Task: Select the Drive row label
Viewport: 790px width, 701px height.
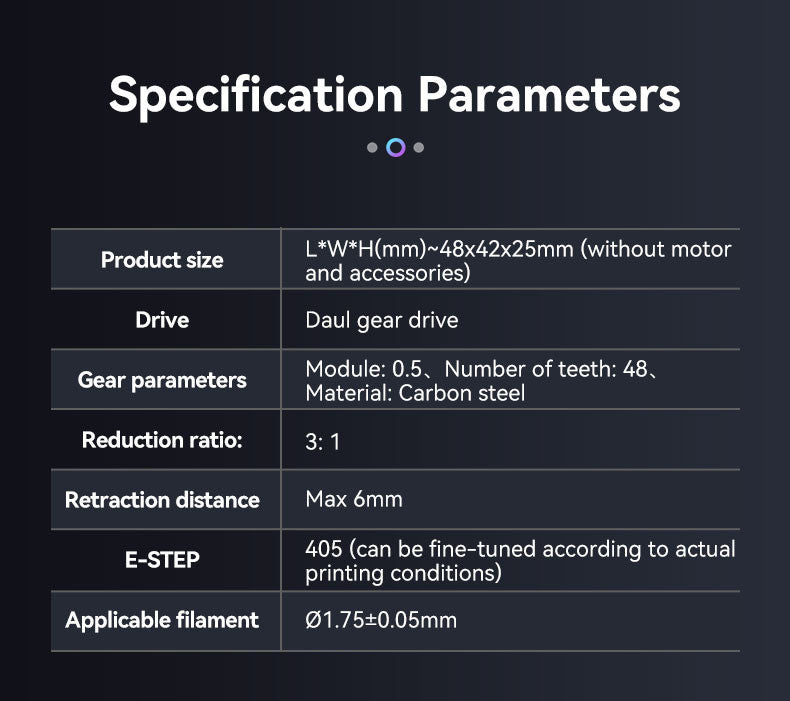Action: [x=162, y=320]
